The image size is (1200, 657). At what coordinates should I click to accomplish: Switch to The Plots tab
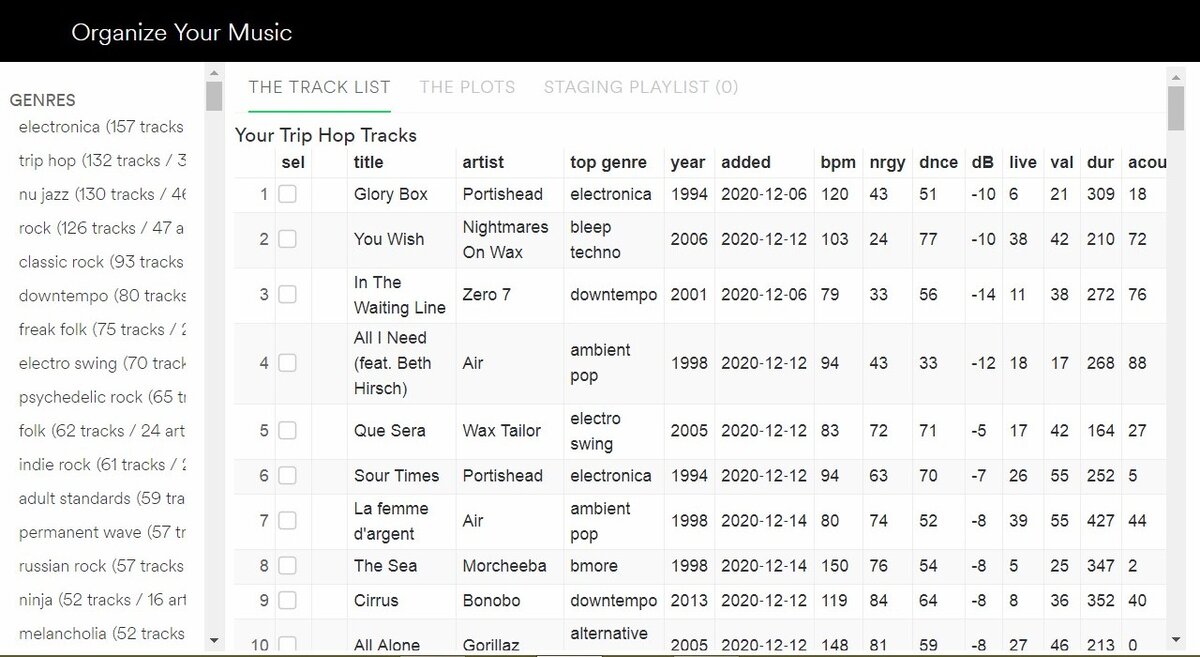click(x=467, y=87)
